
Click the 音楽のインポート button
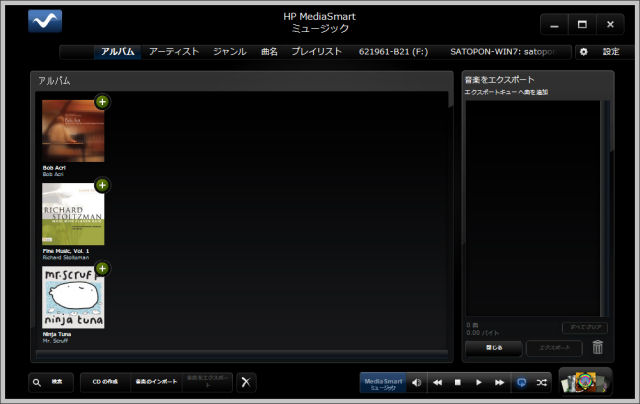click(x=156, y=382)
